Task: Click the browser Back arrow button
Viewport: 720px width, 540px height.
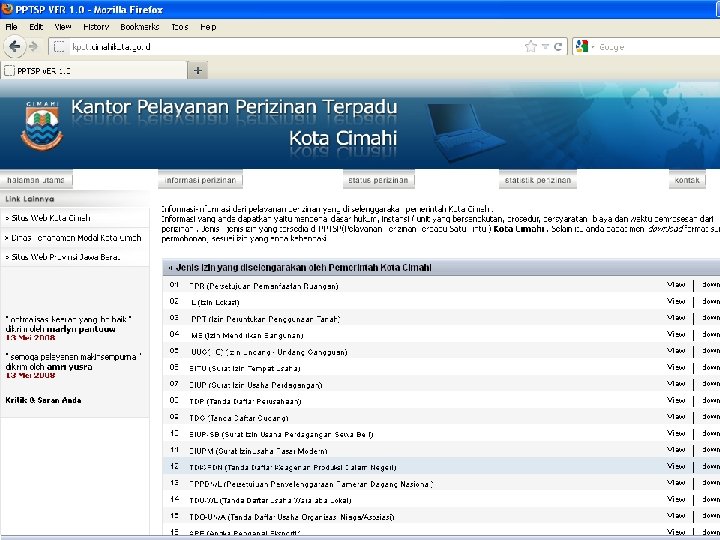Action: click(14, 46)
